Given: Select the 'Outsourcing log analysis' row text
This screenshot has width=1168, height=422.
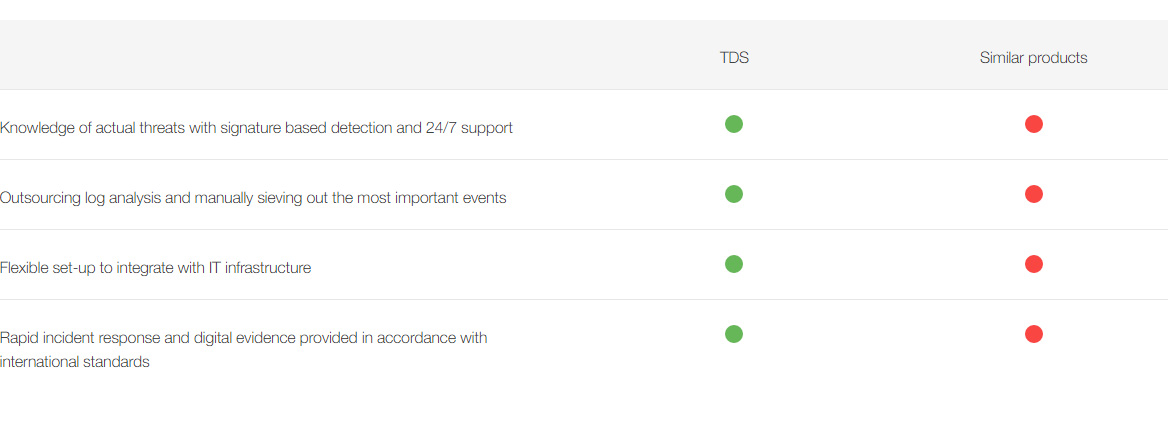Looking at the screenshot, I should point(253,198).
